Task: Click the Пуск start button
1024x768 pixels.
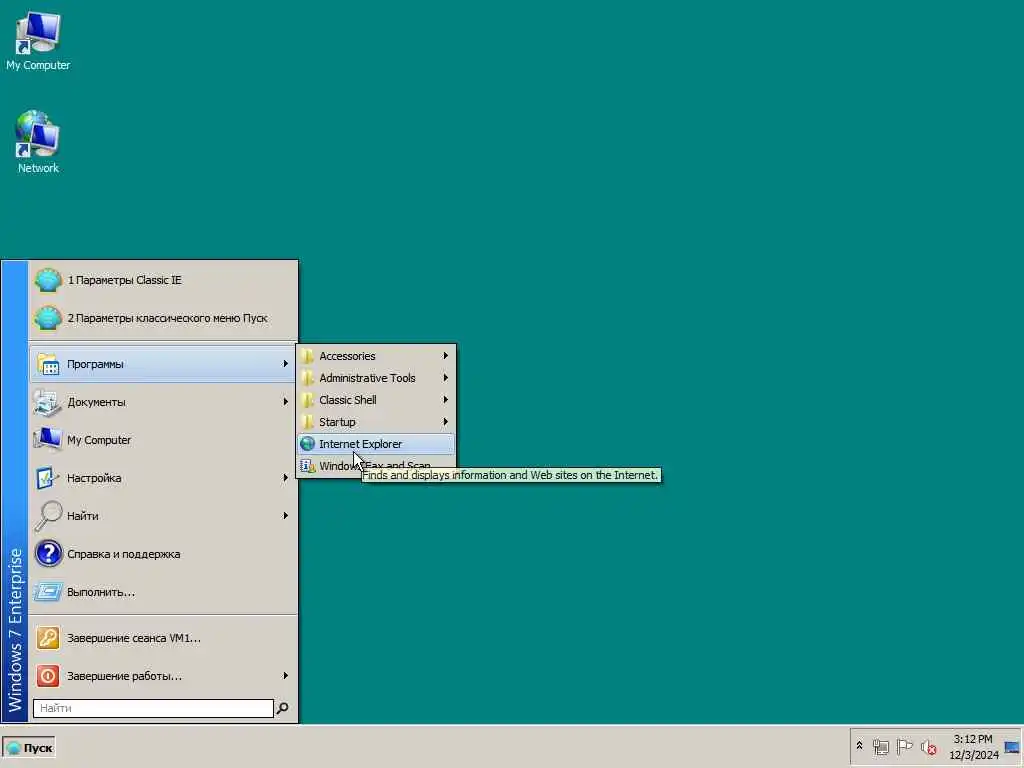Action: 29,748
